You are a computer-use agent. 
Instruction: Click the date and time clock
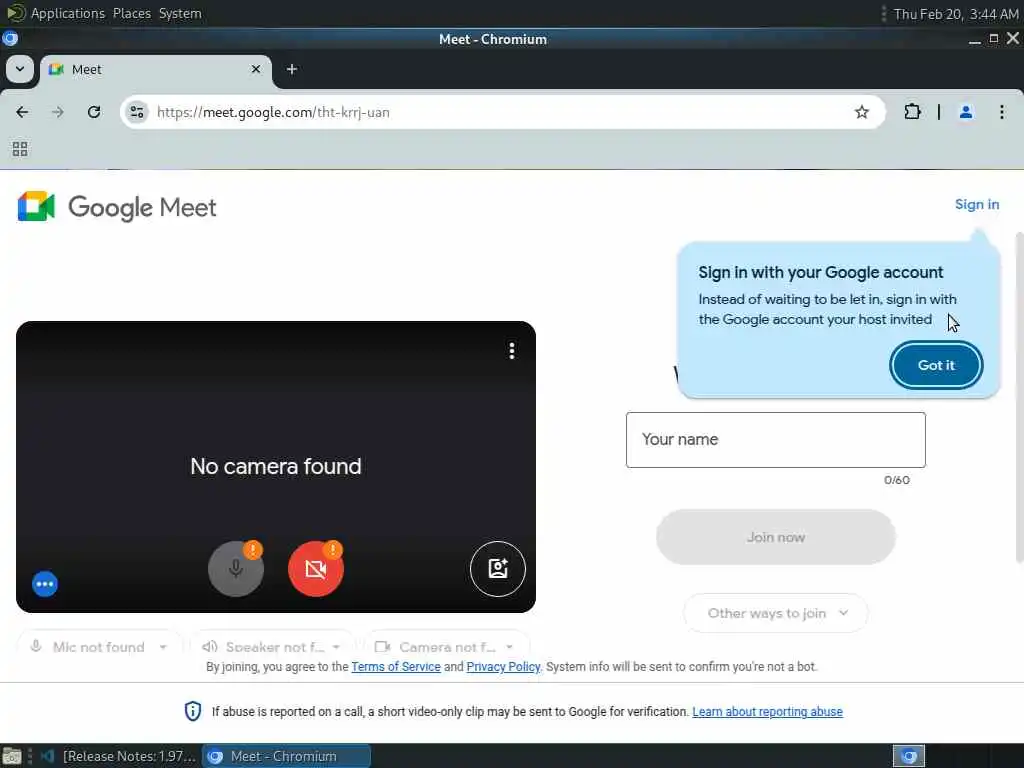click(x=955, y=14)
